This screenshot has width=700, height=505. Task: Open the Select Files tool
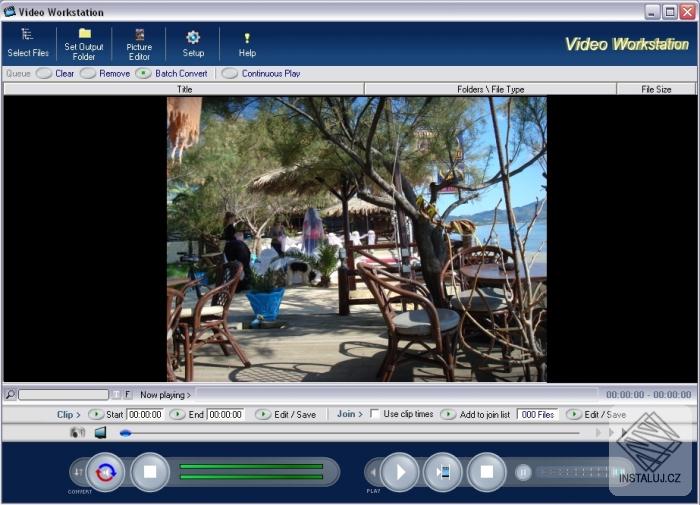coord(28,43)
